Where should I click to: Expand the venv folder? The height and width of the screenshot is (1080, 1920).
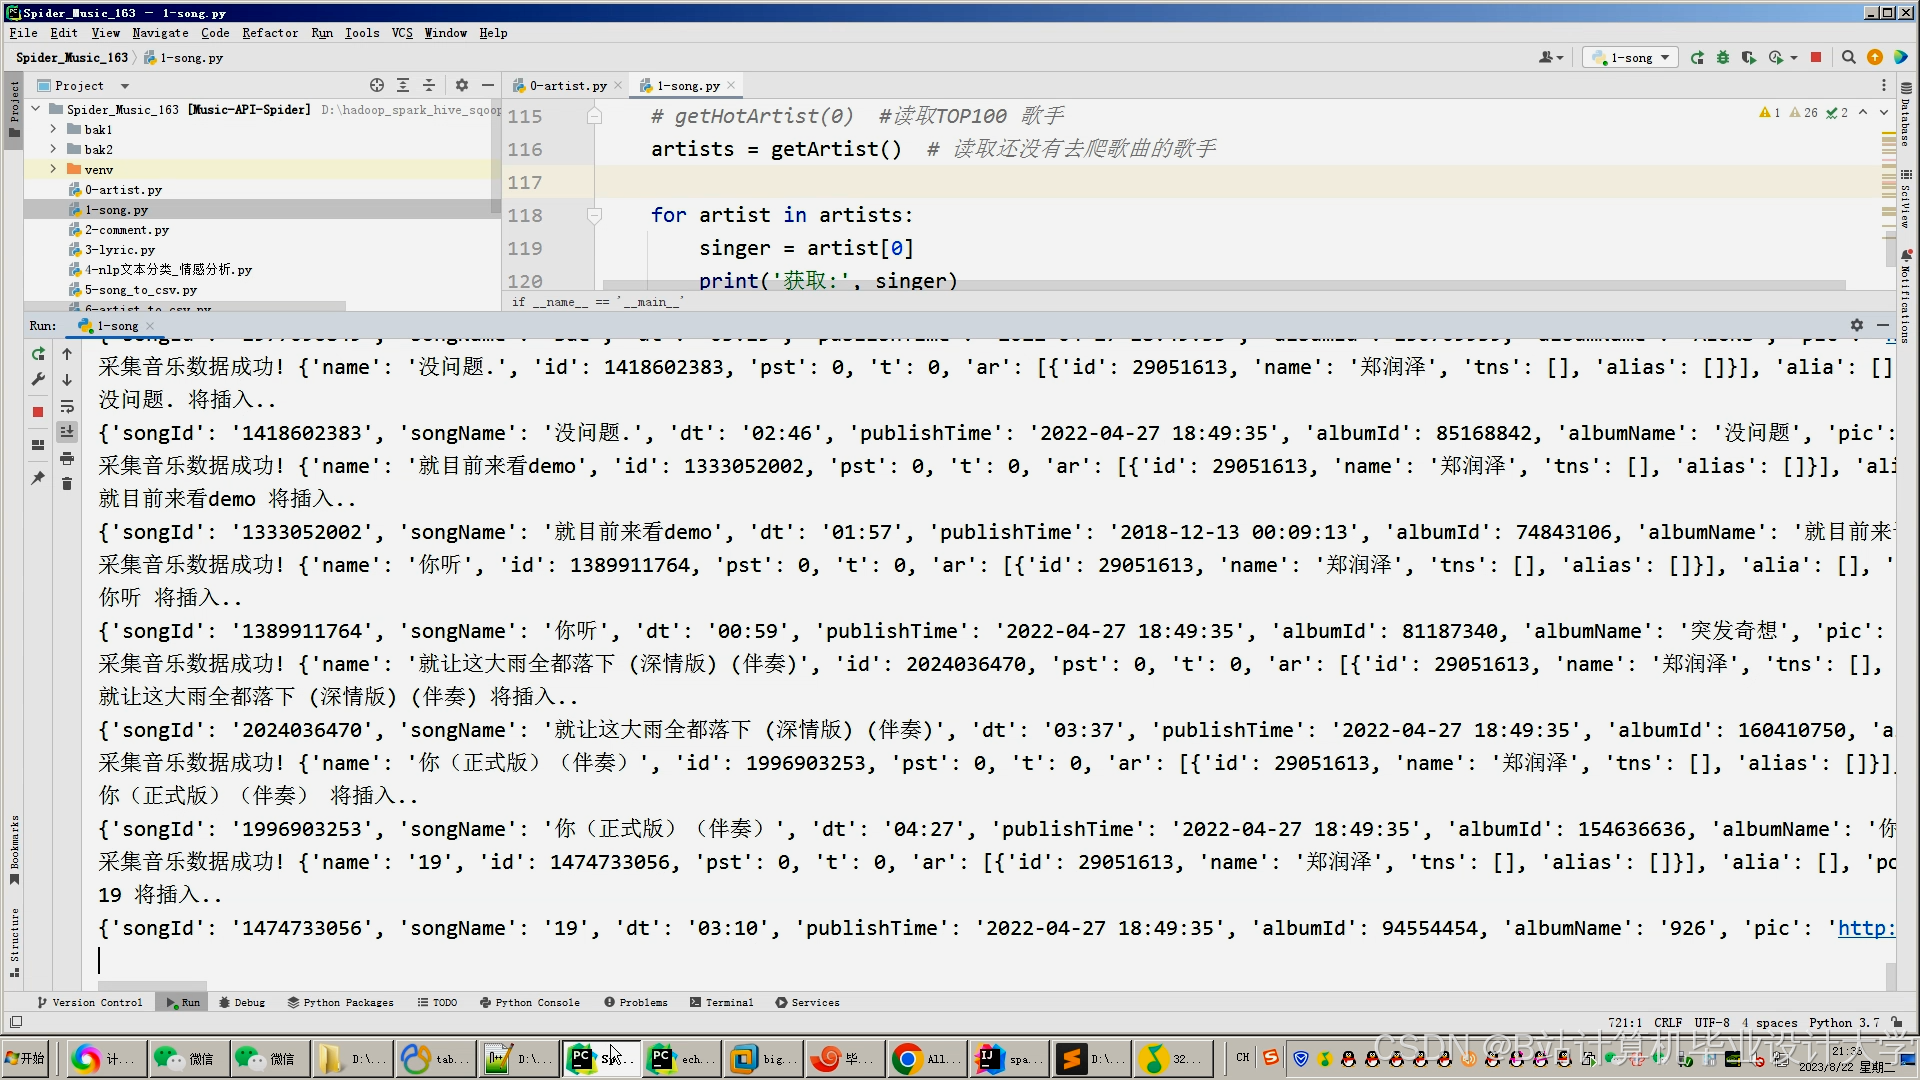pyautogui.click(x=53, y=169)
